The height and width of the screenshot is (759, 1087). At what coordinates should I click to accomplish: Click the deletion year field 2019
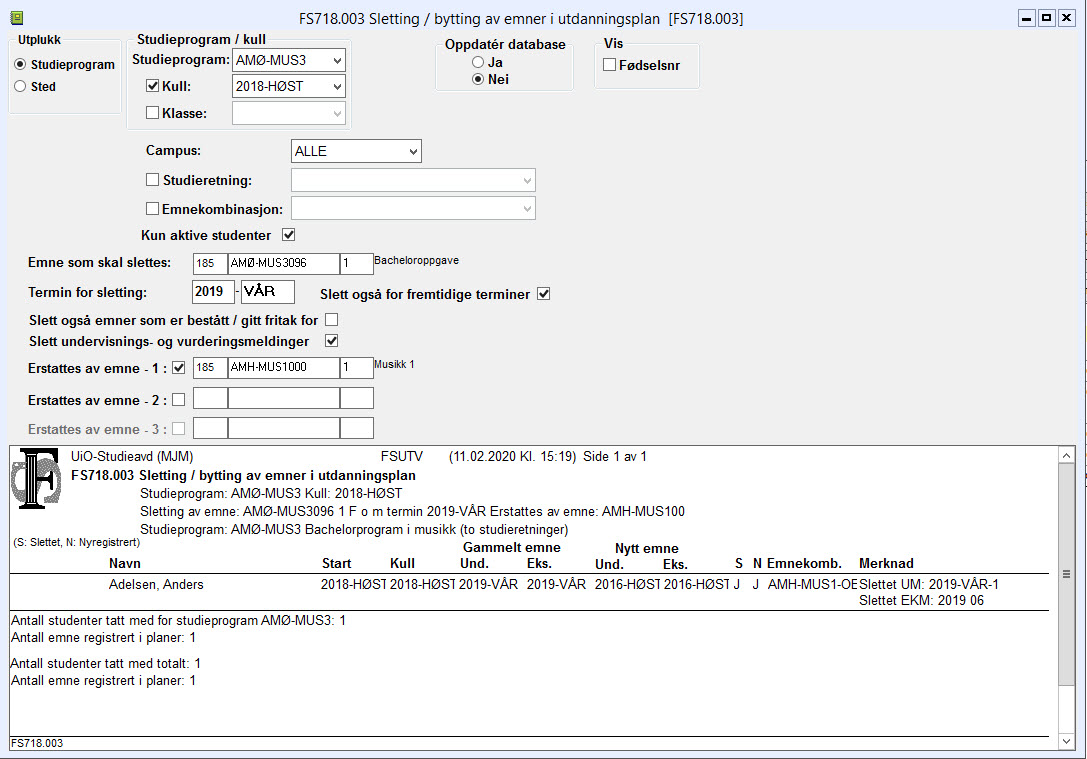tap(213, 292)
